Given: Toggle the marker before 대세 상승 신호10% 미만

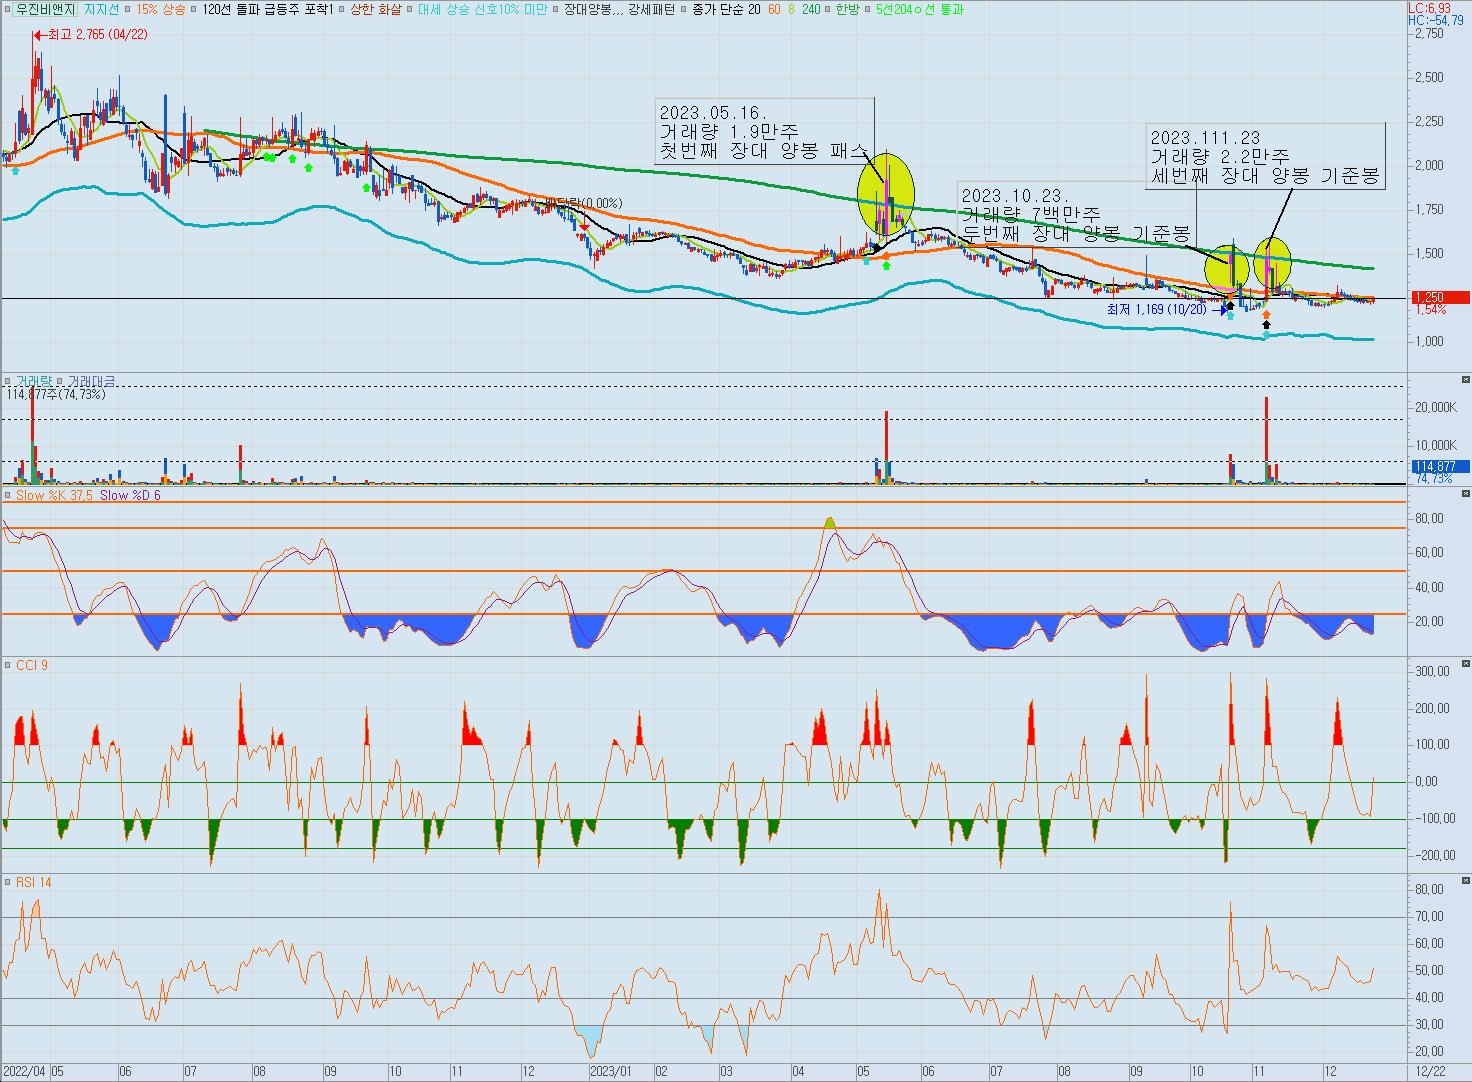Looking at the screenshot, I should pyautogui.click(x=409, y=9).
